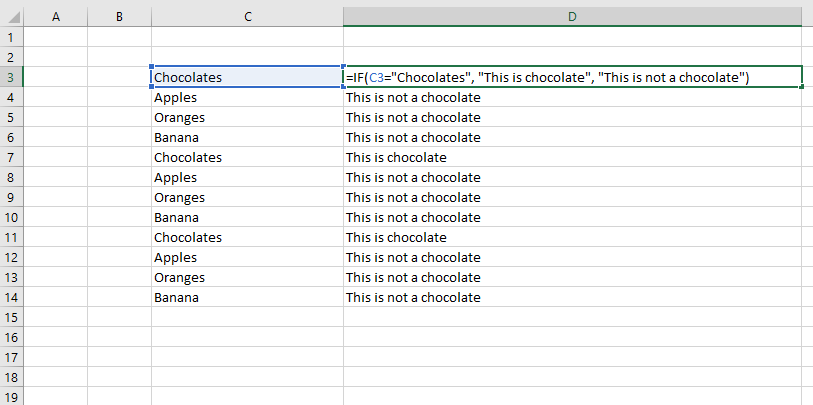Click "This is chocolate" in row 11
813x405 pixels.
[396, 237]
